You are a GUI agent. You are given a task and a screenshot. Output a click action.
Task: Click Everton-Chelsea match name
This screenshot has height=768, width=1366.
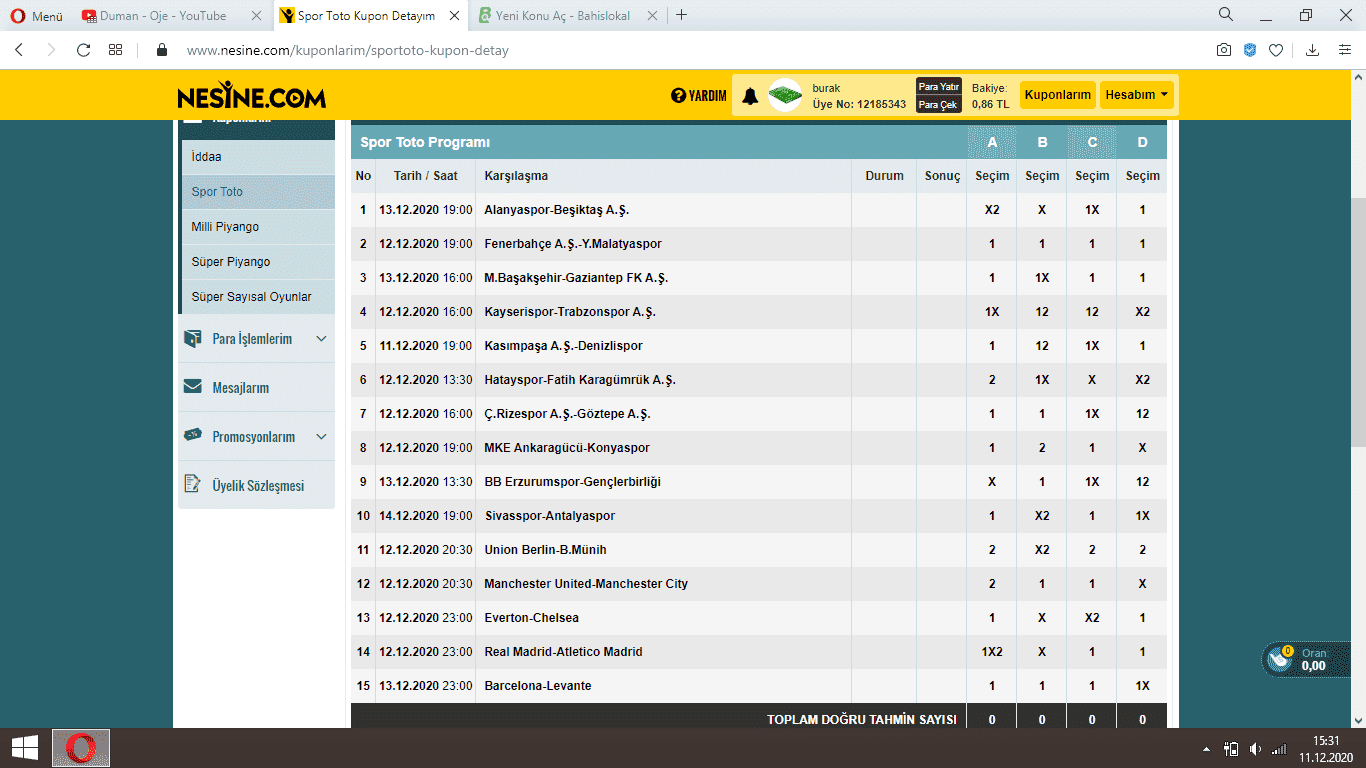[531, 618]
